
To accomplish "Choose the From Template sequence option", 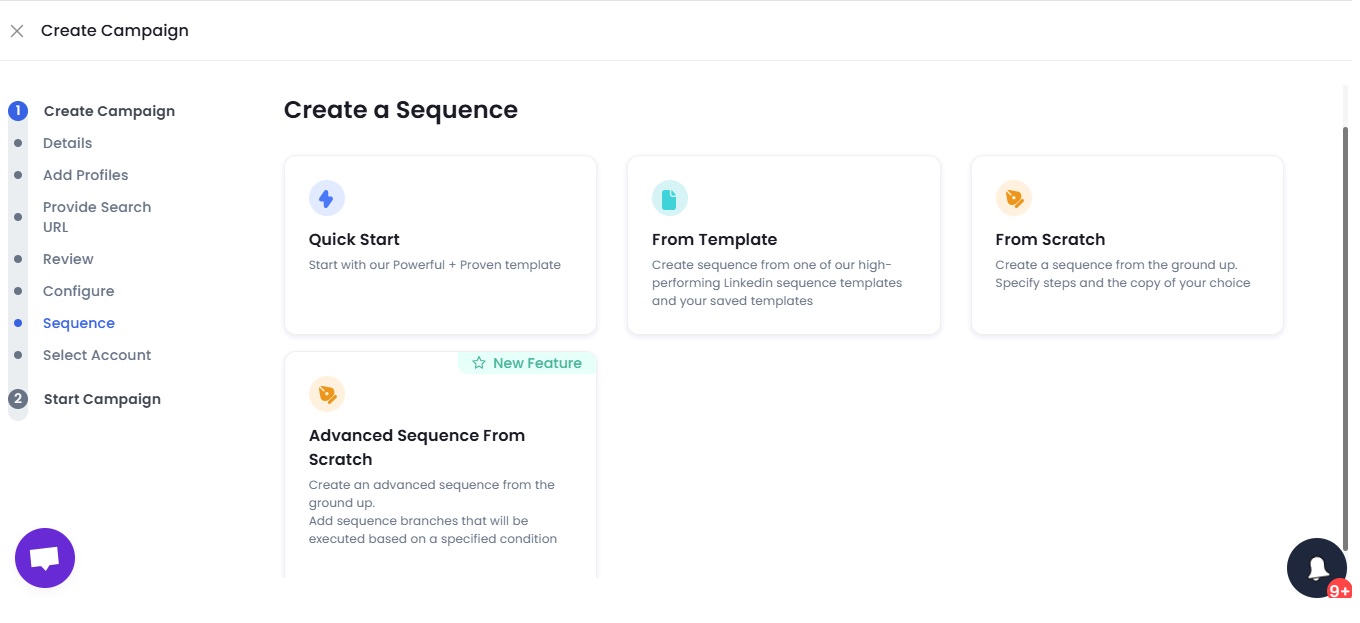I will [783, 245].
